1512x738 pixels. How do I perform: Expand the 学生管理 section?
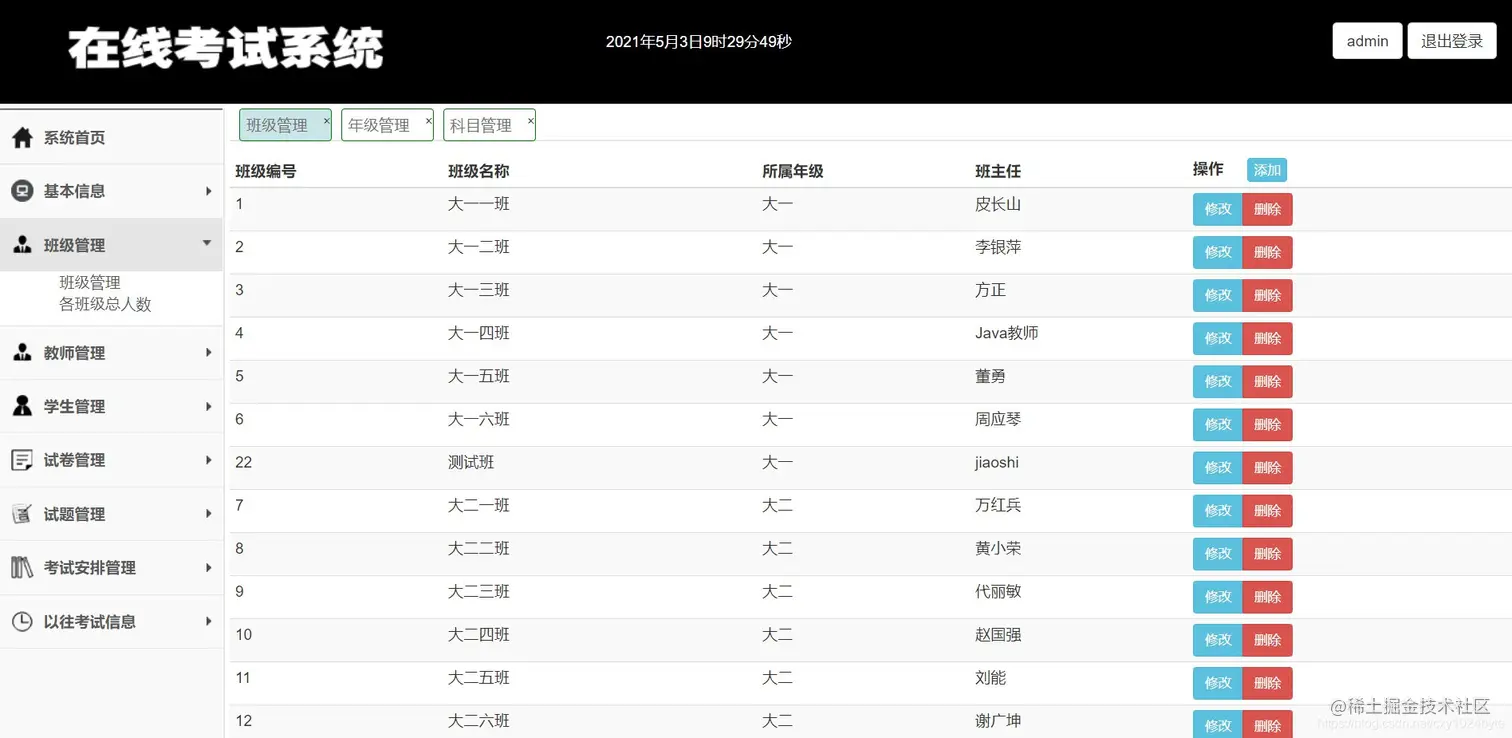208,406
